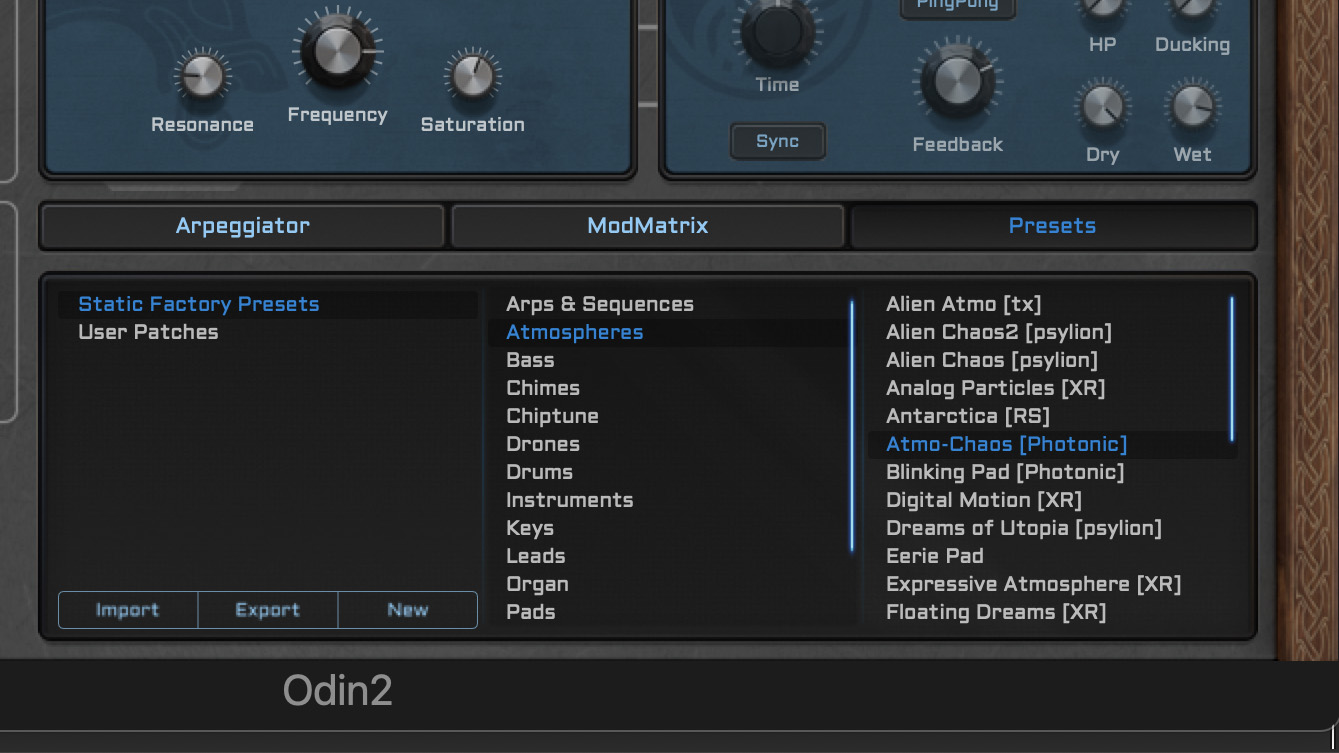This screenshot has width=1339, height=753.
Task: Open the Arpeggiator tab
Action: pyautogui.click(x=242, y=226)
